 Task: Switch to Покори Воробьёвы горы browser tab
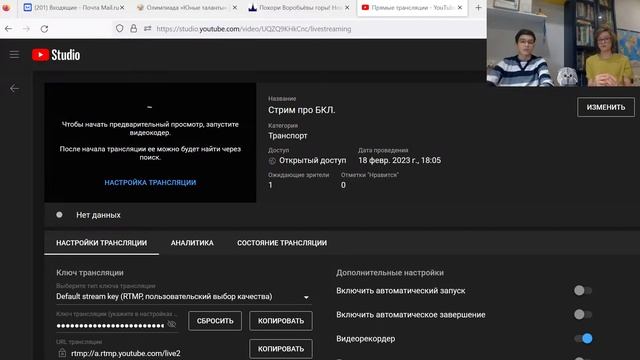pyautogui.click(x=299, y=8)
